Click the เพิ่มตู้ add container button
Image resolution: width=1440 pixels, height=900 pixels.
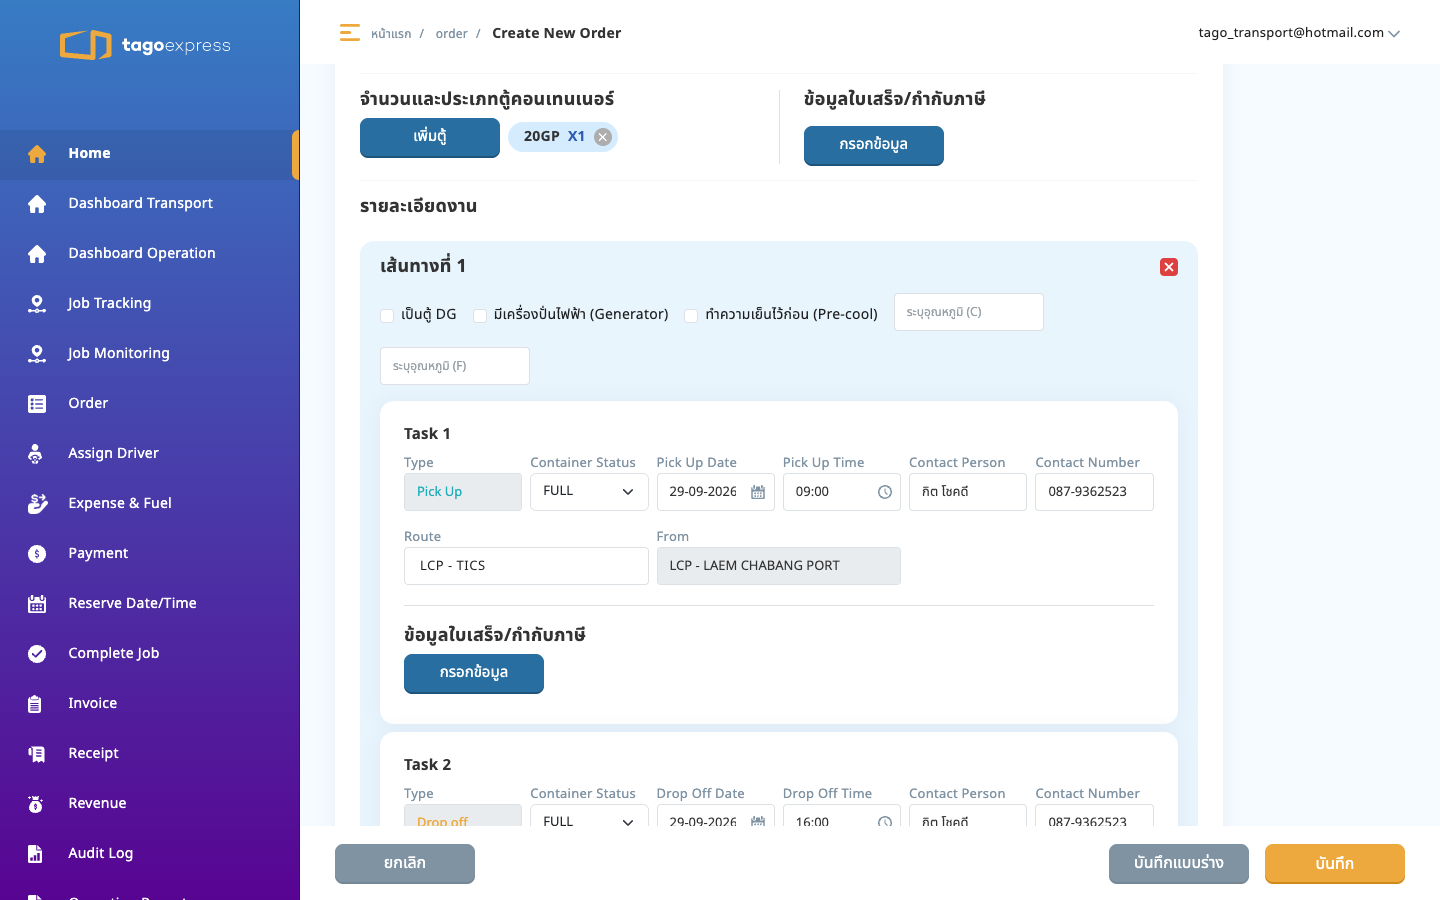click(430, 137)
